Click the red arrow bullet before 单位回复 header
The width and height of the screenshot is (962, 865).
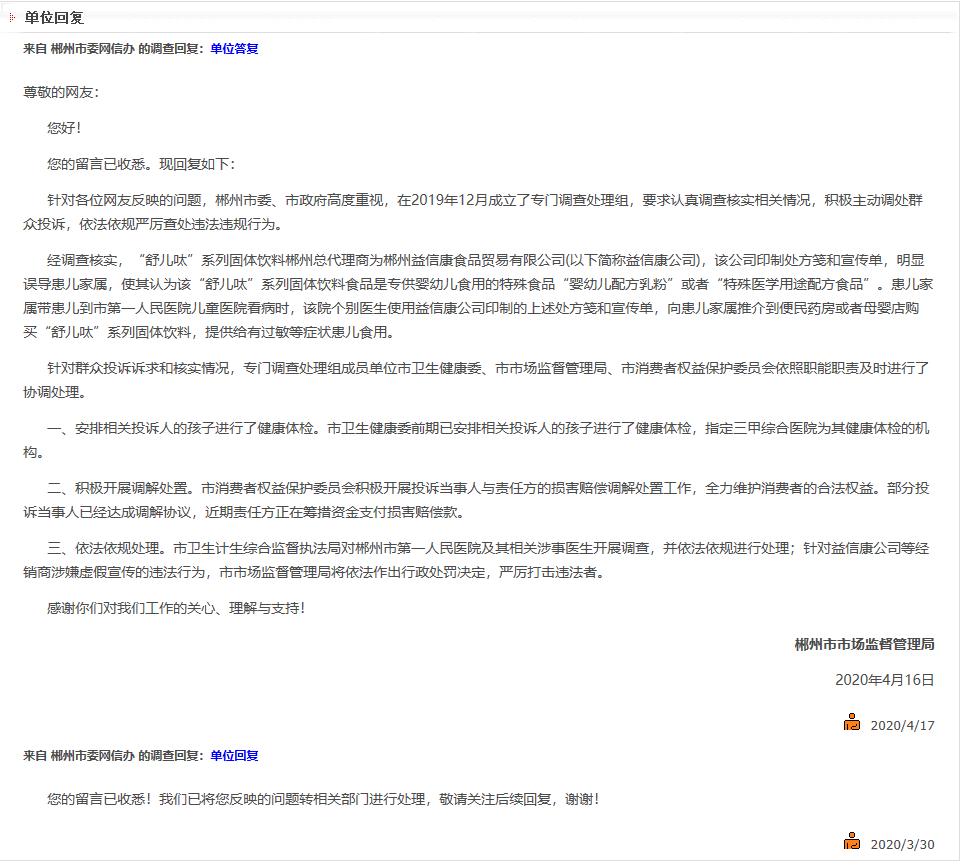(x=12, y=17)
